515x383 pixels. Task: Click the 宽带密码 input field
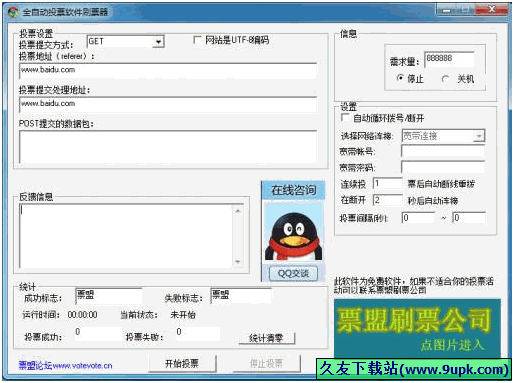point(443,167)
